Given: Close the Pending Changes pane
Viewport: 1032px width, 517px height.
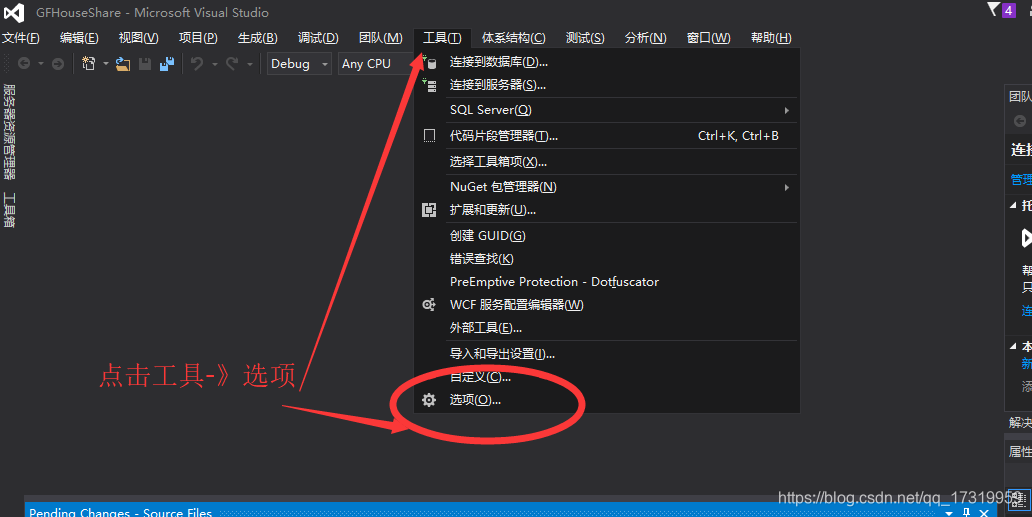Looking at the screenshot, I should [984, 512].
